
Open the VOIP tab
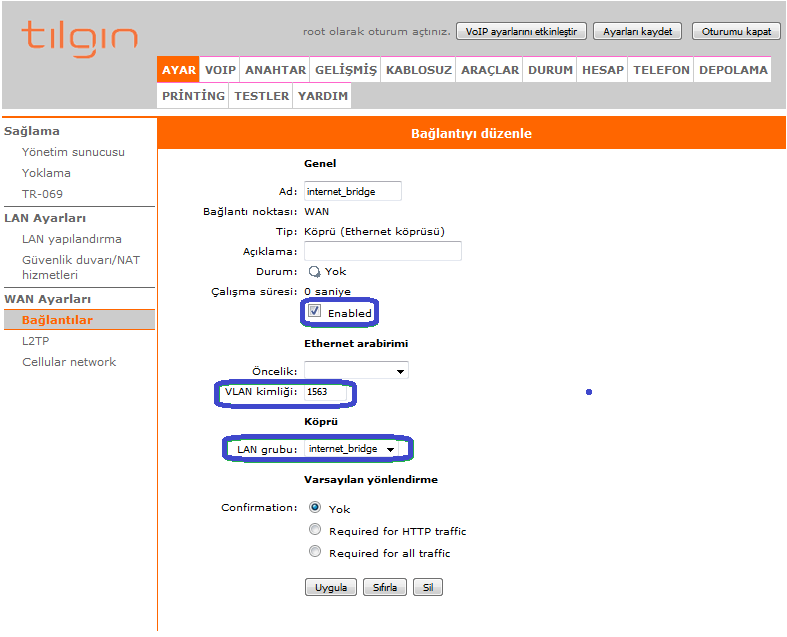tap(220, 70)
